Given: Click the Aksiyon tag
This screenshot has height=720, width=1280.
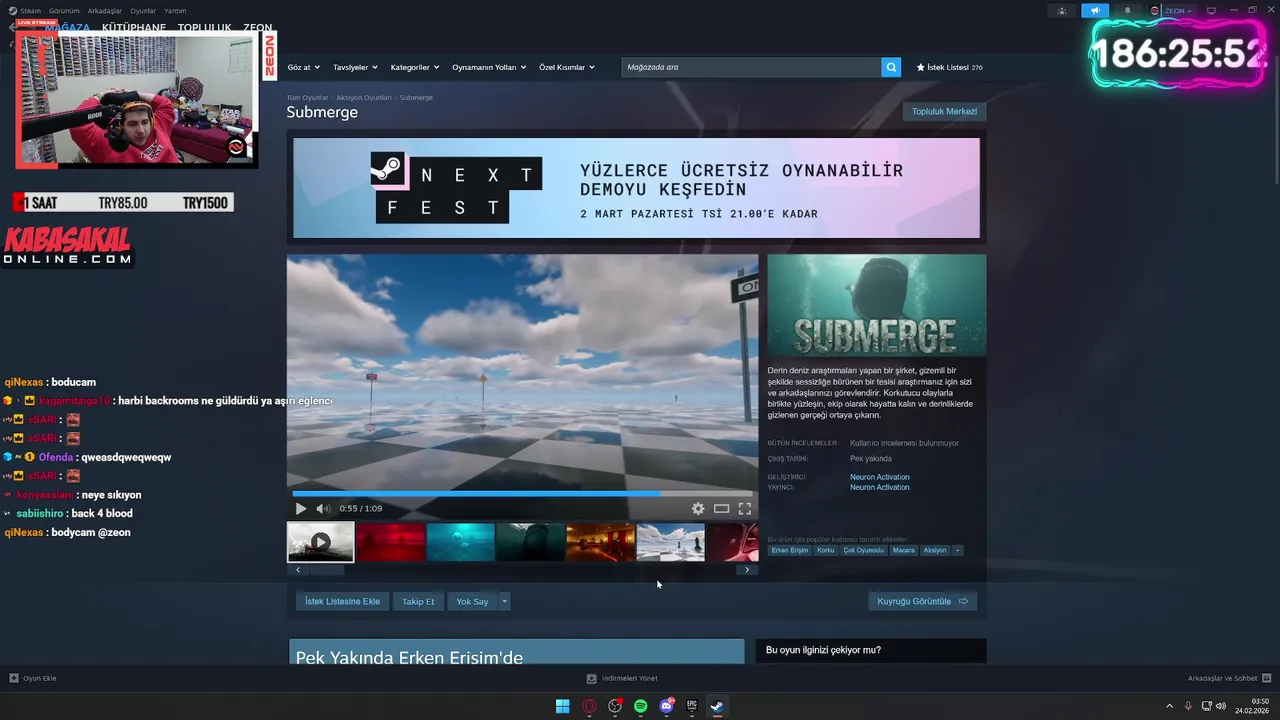Looking at the screenshot, I should (935, 550).
